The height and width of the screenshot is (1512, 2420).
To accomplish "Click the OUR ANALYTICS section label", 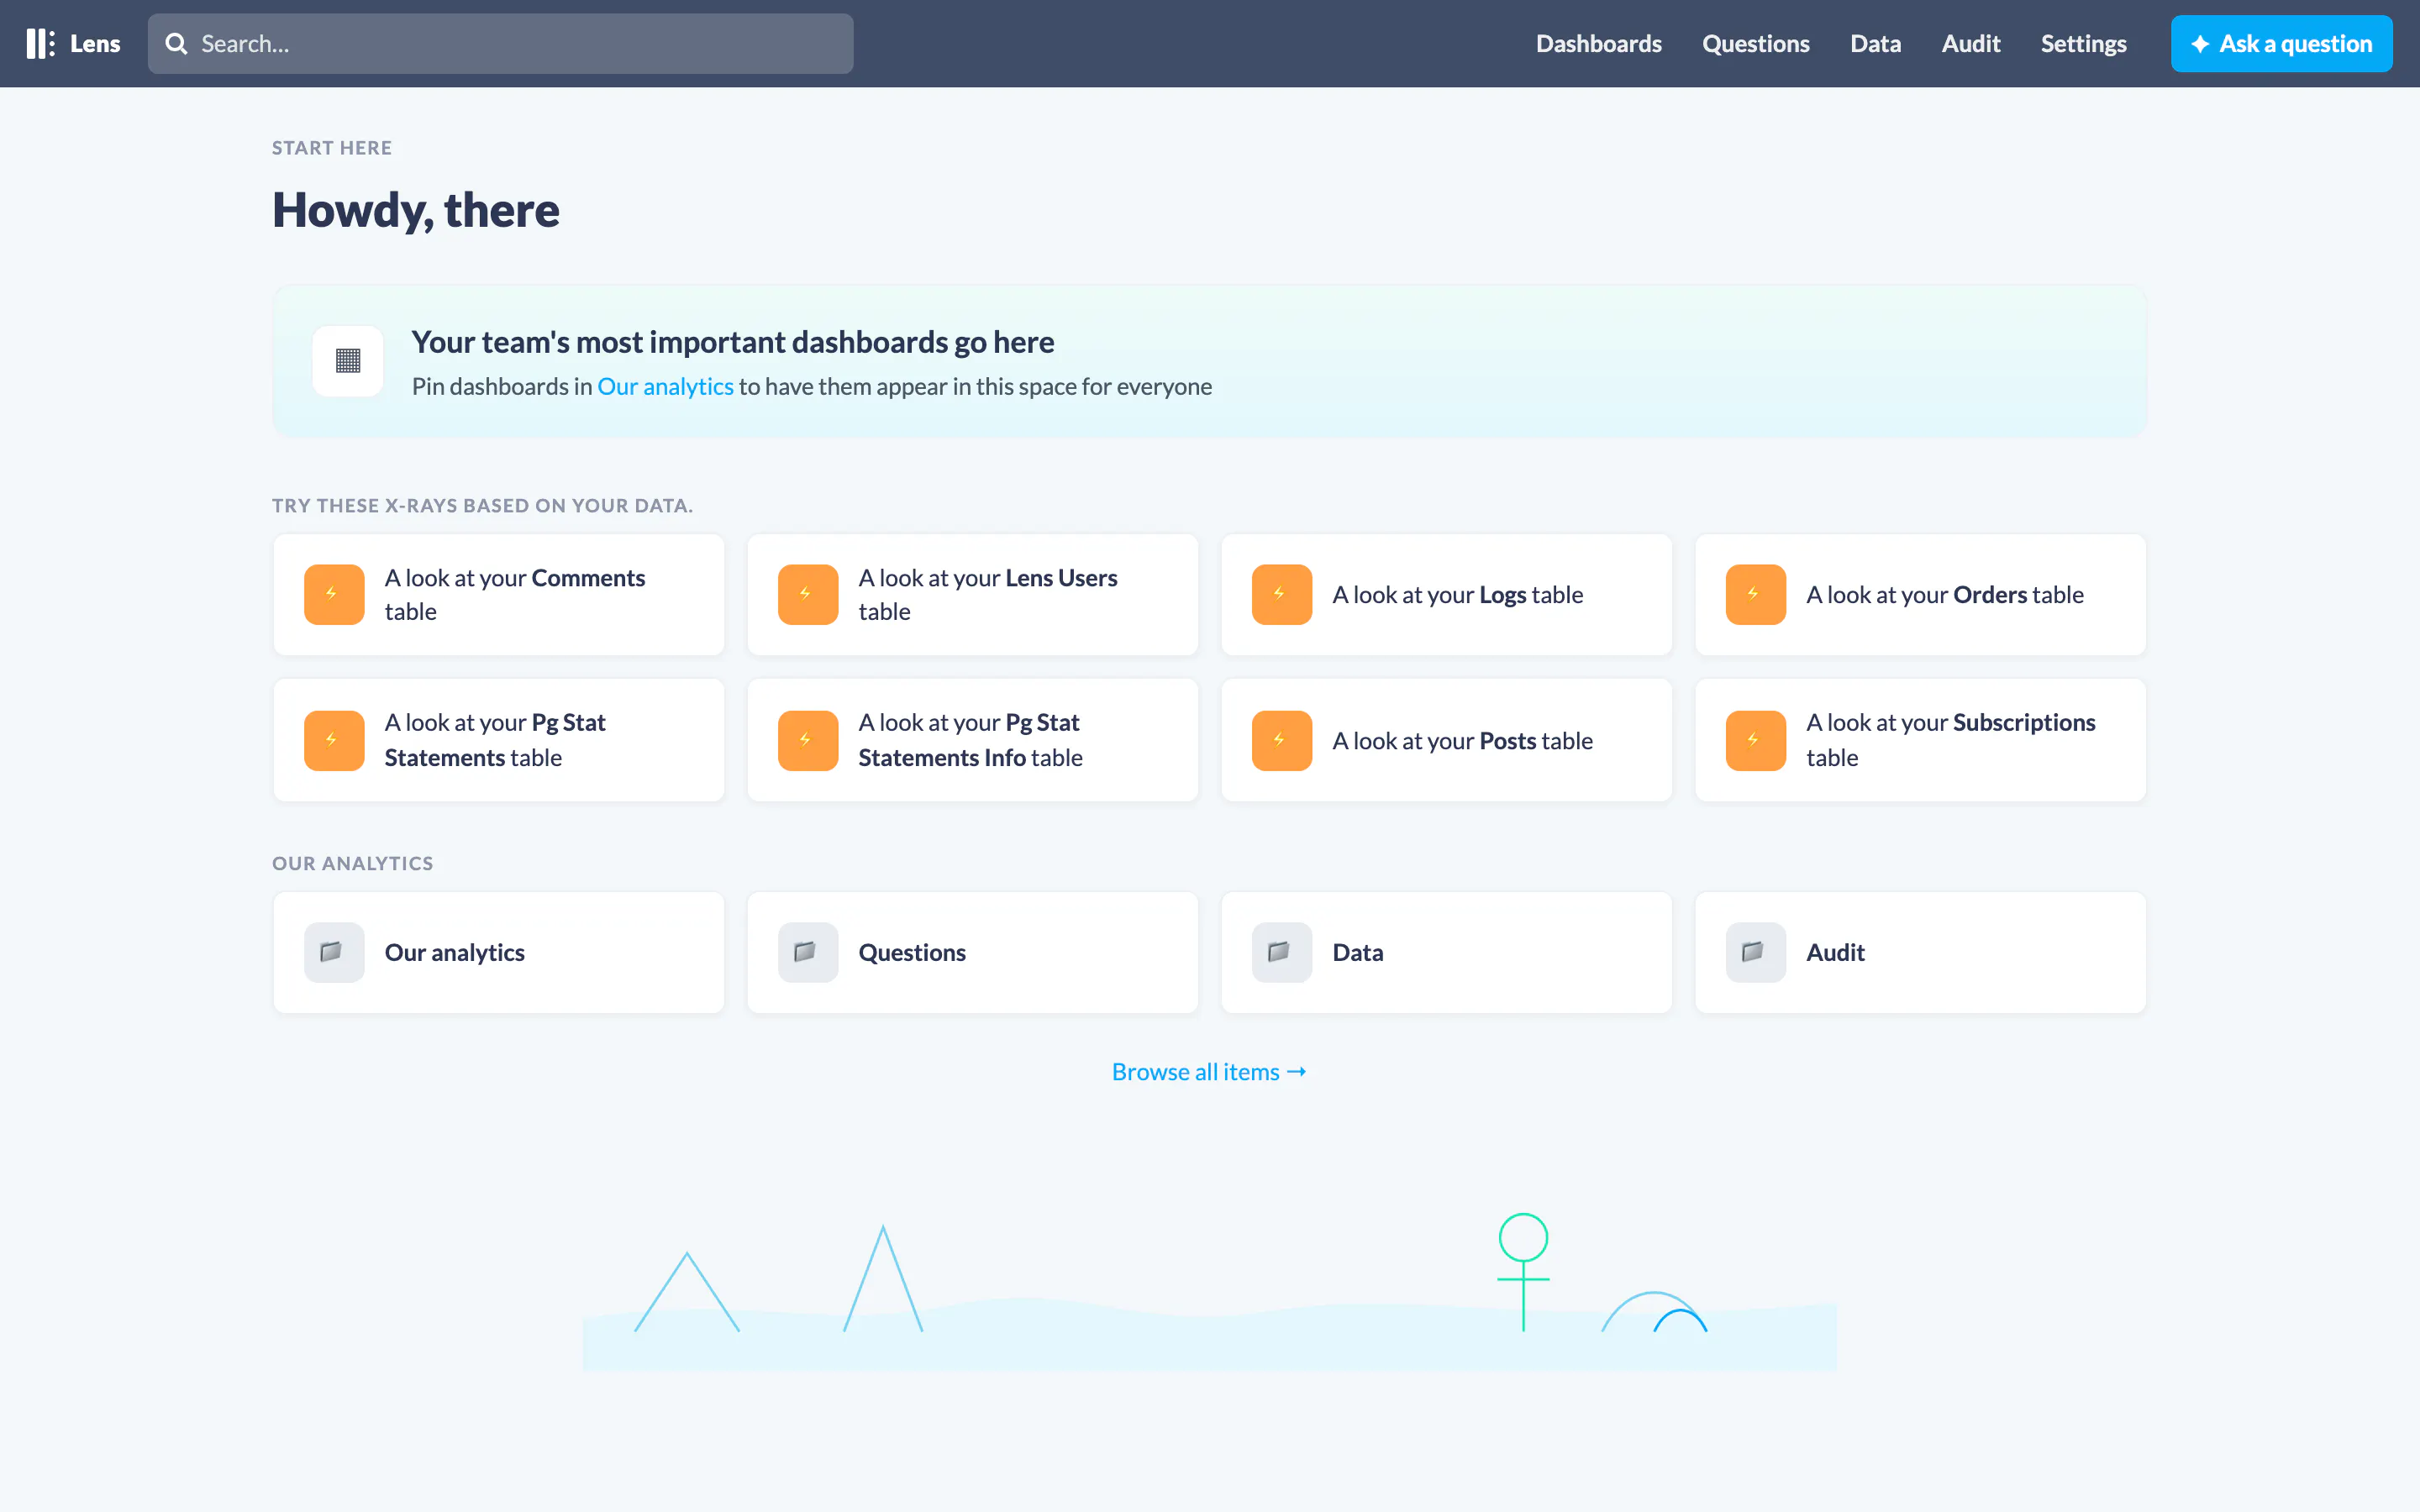I will coord(353,863).
